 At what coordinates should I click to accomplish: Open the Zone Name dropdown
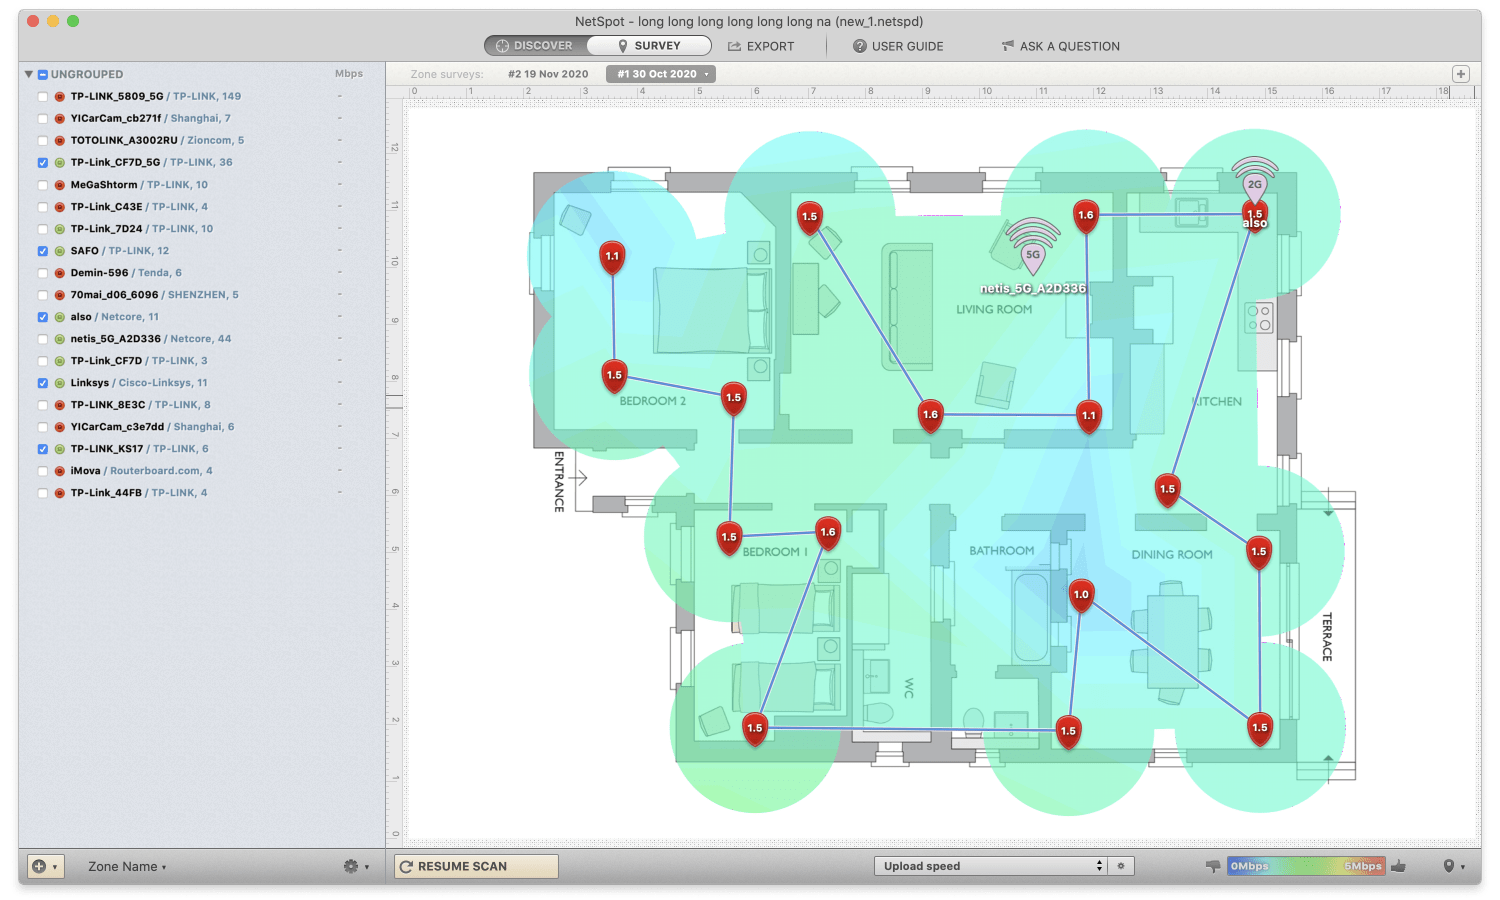[x=127, y=867]
